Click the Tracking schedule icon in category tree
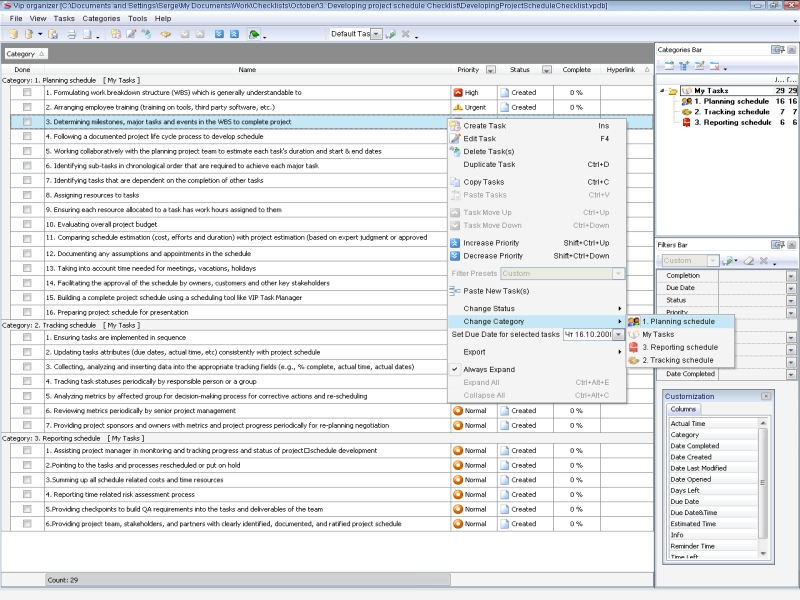The image size is (800, 600). tap(686, 112)
